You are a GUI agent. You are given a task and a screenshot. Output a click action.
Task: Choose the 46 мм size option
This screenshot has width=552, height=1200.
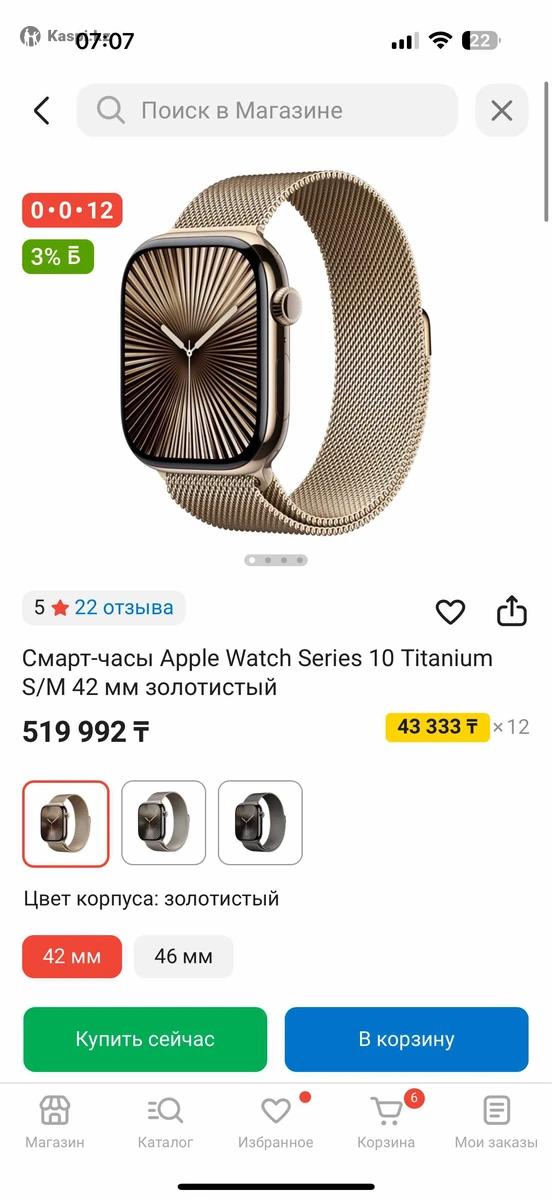[x=184, y=957]
